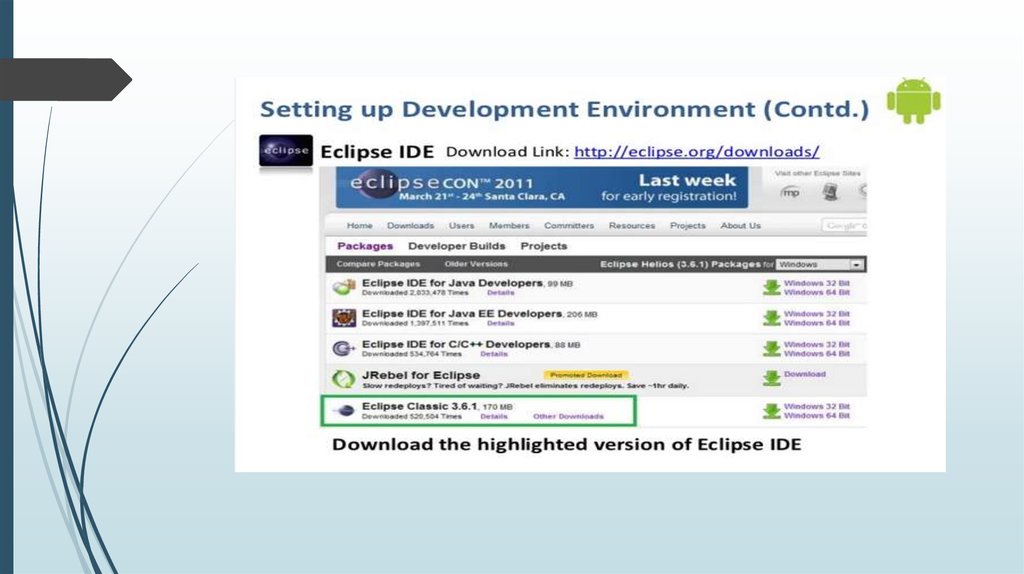This screenshot has height=574, width=1024.
Task: Click green download arrow for Eclipse Classic
Action: click(x=771, y=411)
